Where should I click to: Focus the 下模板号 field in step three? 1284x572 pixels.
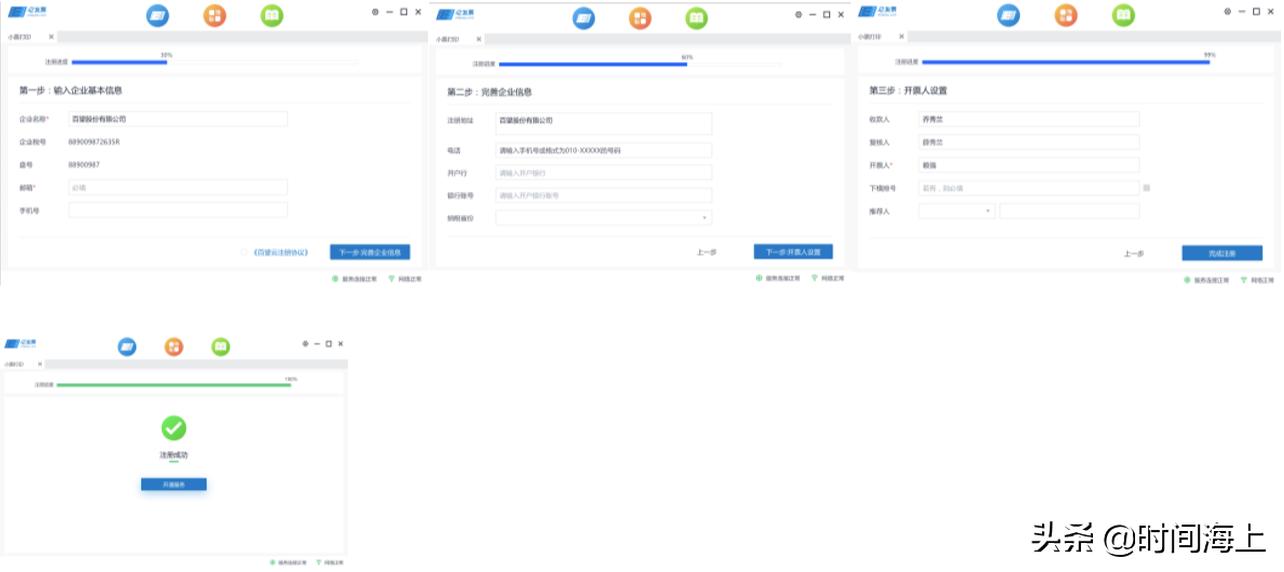pyautogui.click(x=1029, y=188)
